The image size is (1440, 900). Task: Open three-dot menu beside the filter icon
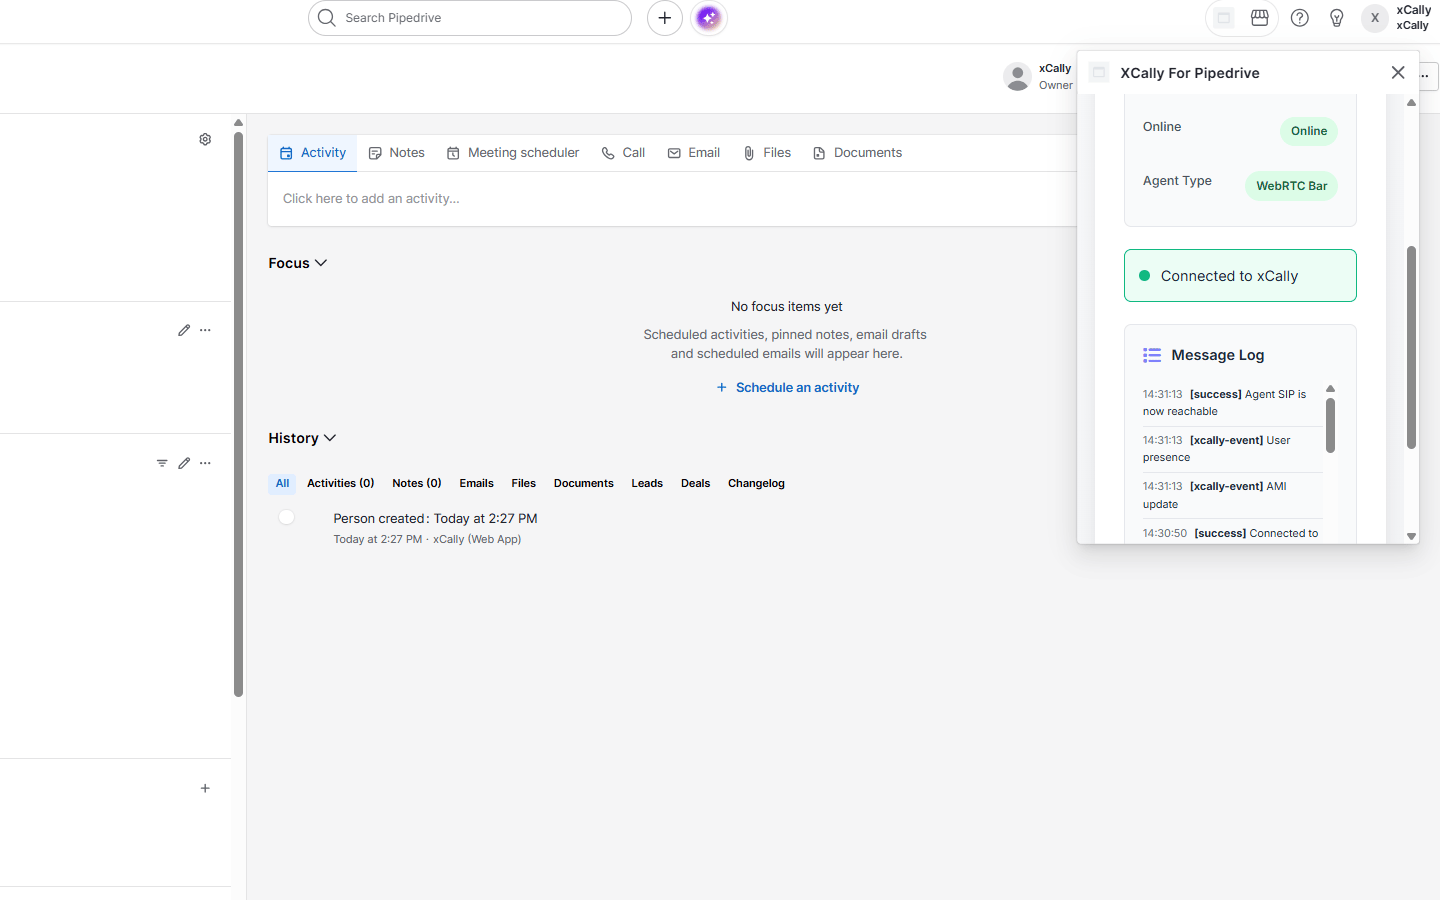[205, 463]
